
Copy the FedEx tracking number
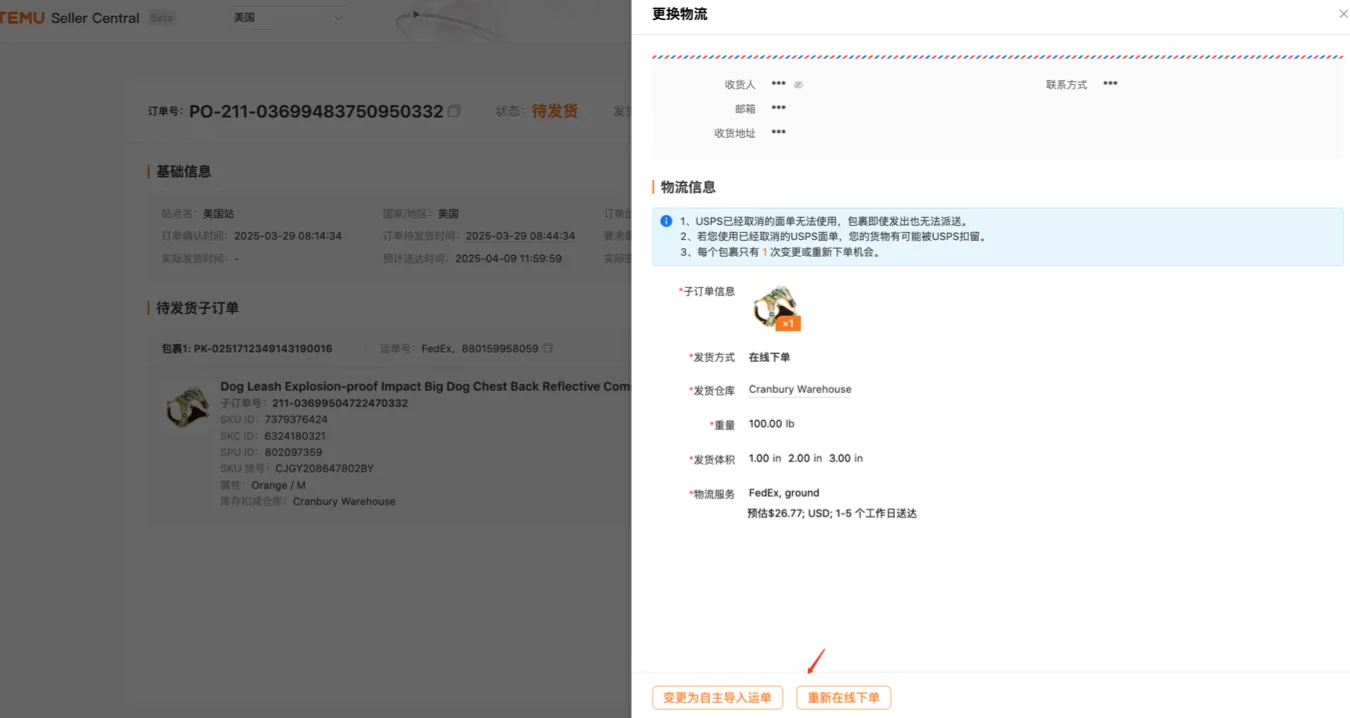coord(547,349)
